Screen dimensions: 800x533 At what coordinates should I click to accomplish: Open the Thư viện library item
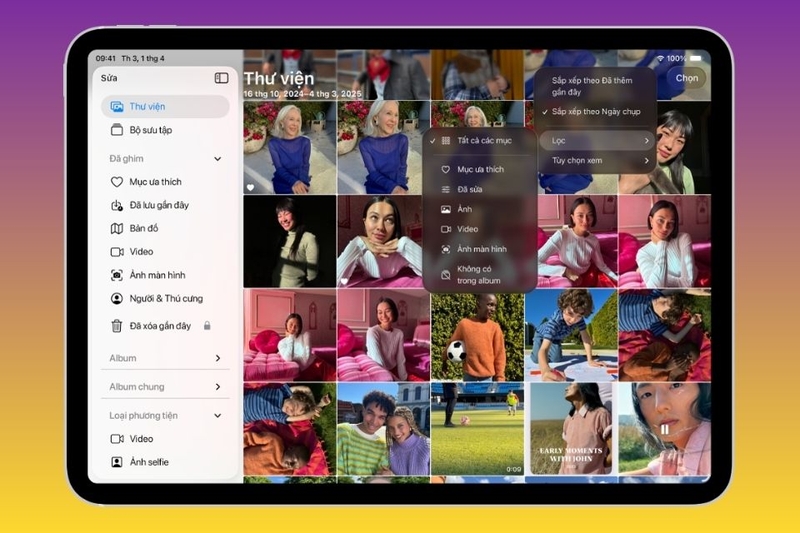pyautogui.click(x=165, y=107)
